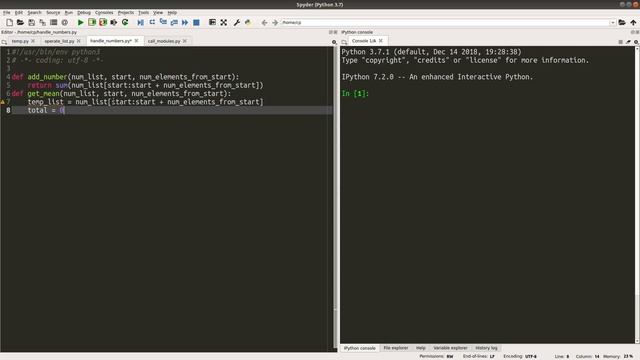Image resolution: width=640 pixels, height=360 pixels.
Task: Open a file using the folder icon
Action: pyautogui.click(x=20, y=22)
